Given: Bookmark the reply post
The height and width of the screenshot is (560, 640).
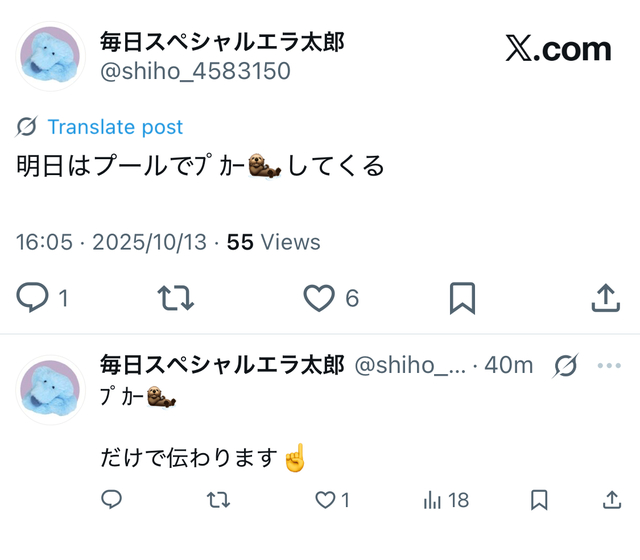Looking at the screenshot, I should 539,500.
